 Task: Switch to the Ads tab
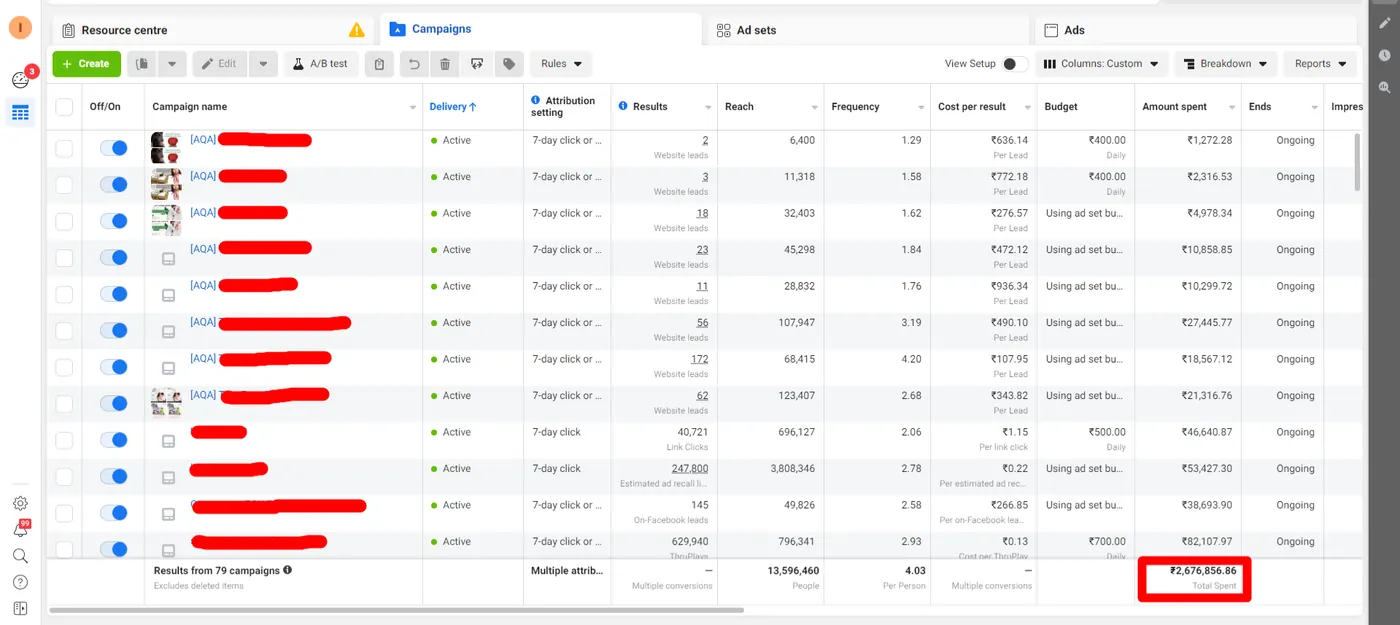[x=1195, y=30]
